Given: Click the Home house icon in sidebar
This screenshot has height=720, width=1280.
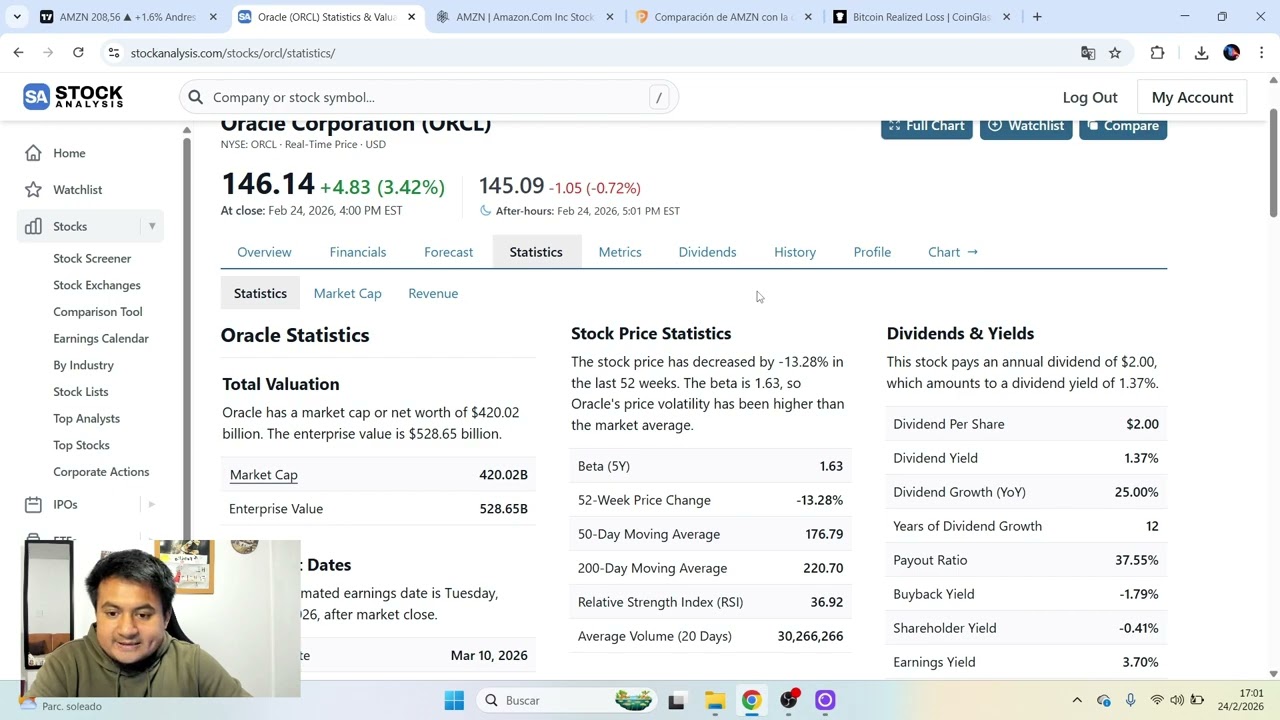Looking at the screenshot, I should click(x=33, y=153).
